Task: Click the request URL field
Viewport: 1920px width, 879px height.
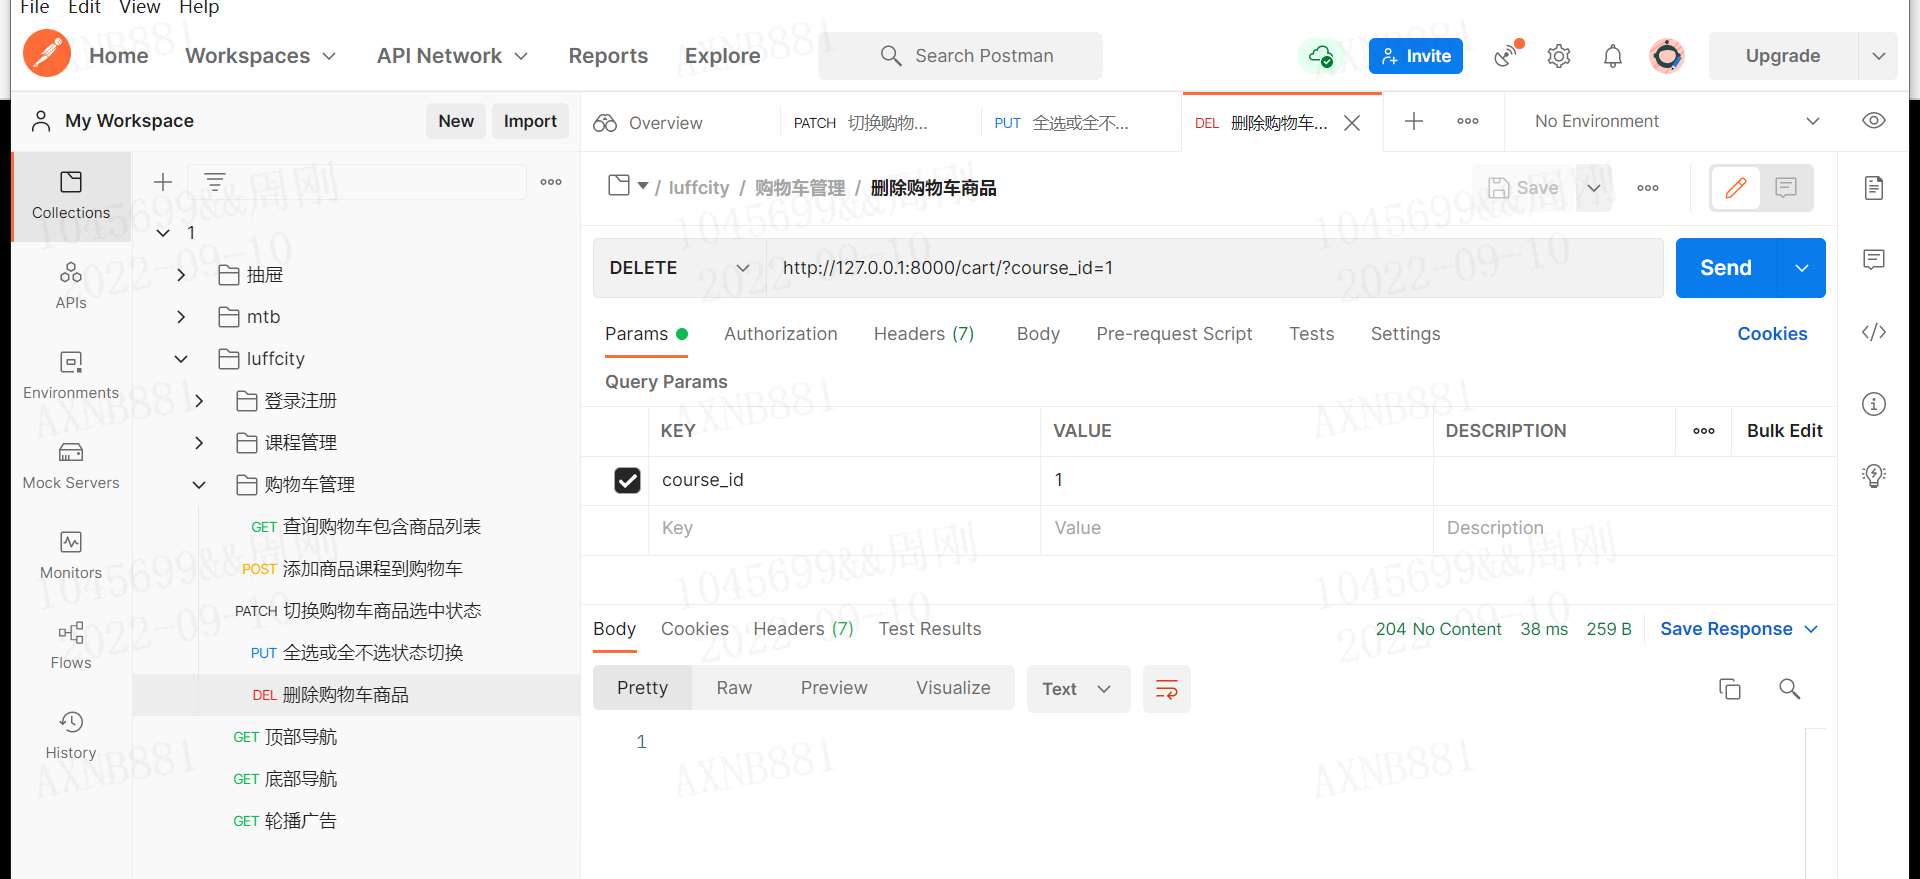Action: coord(1215,268)
